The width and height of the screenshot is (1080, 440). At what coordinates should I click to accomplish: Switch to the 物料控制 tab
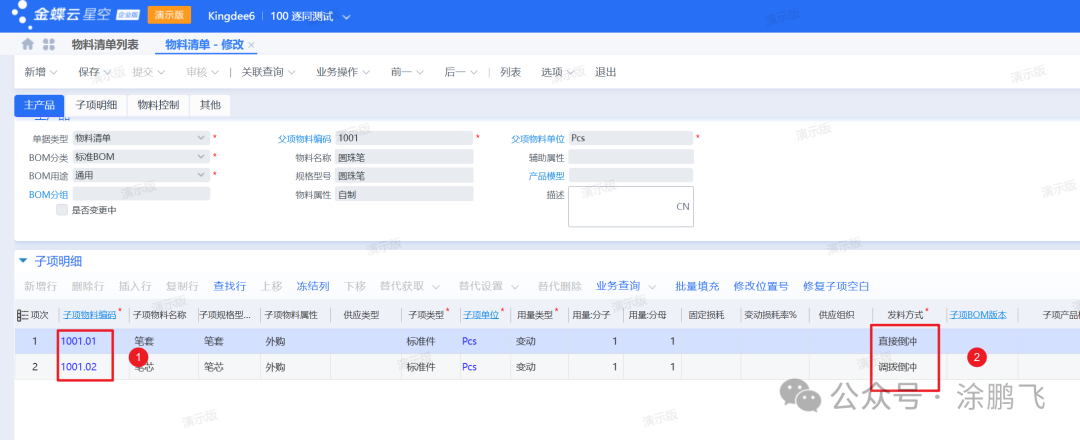click(158, 105)
